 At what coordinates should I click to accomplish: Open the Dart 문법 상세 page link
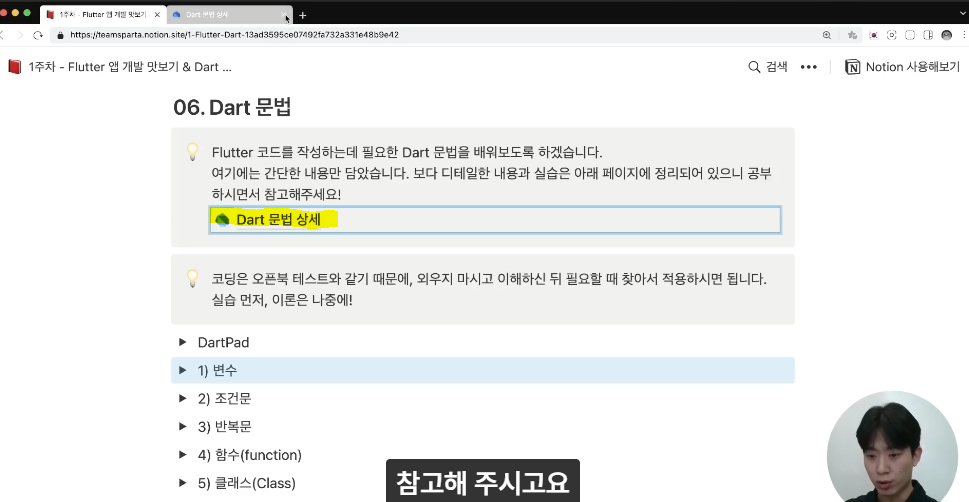click(495, 220)
